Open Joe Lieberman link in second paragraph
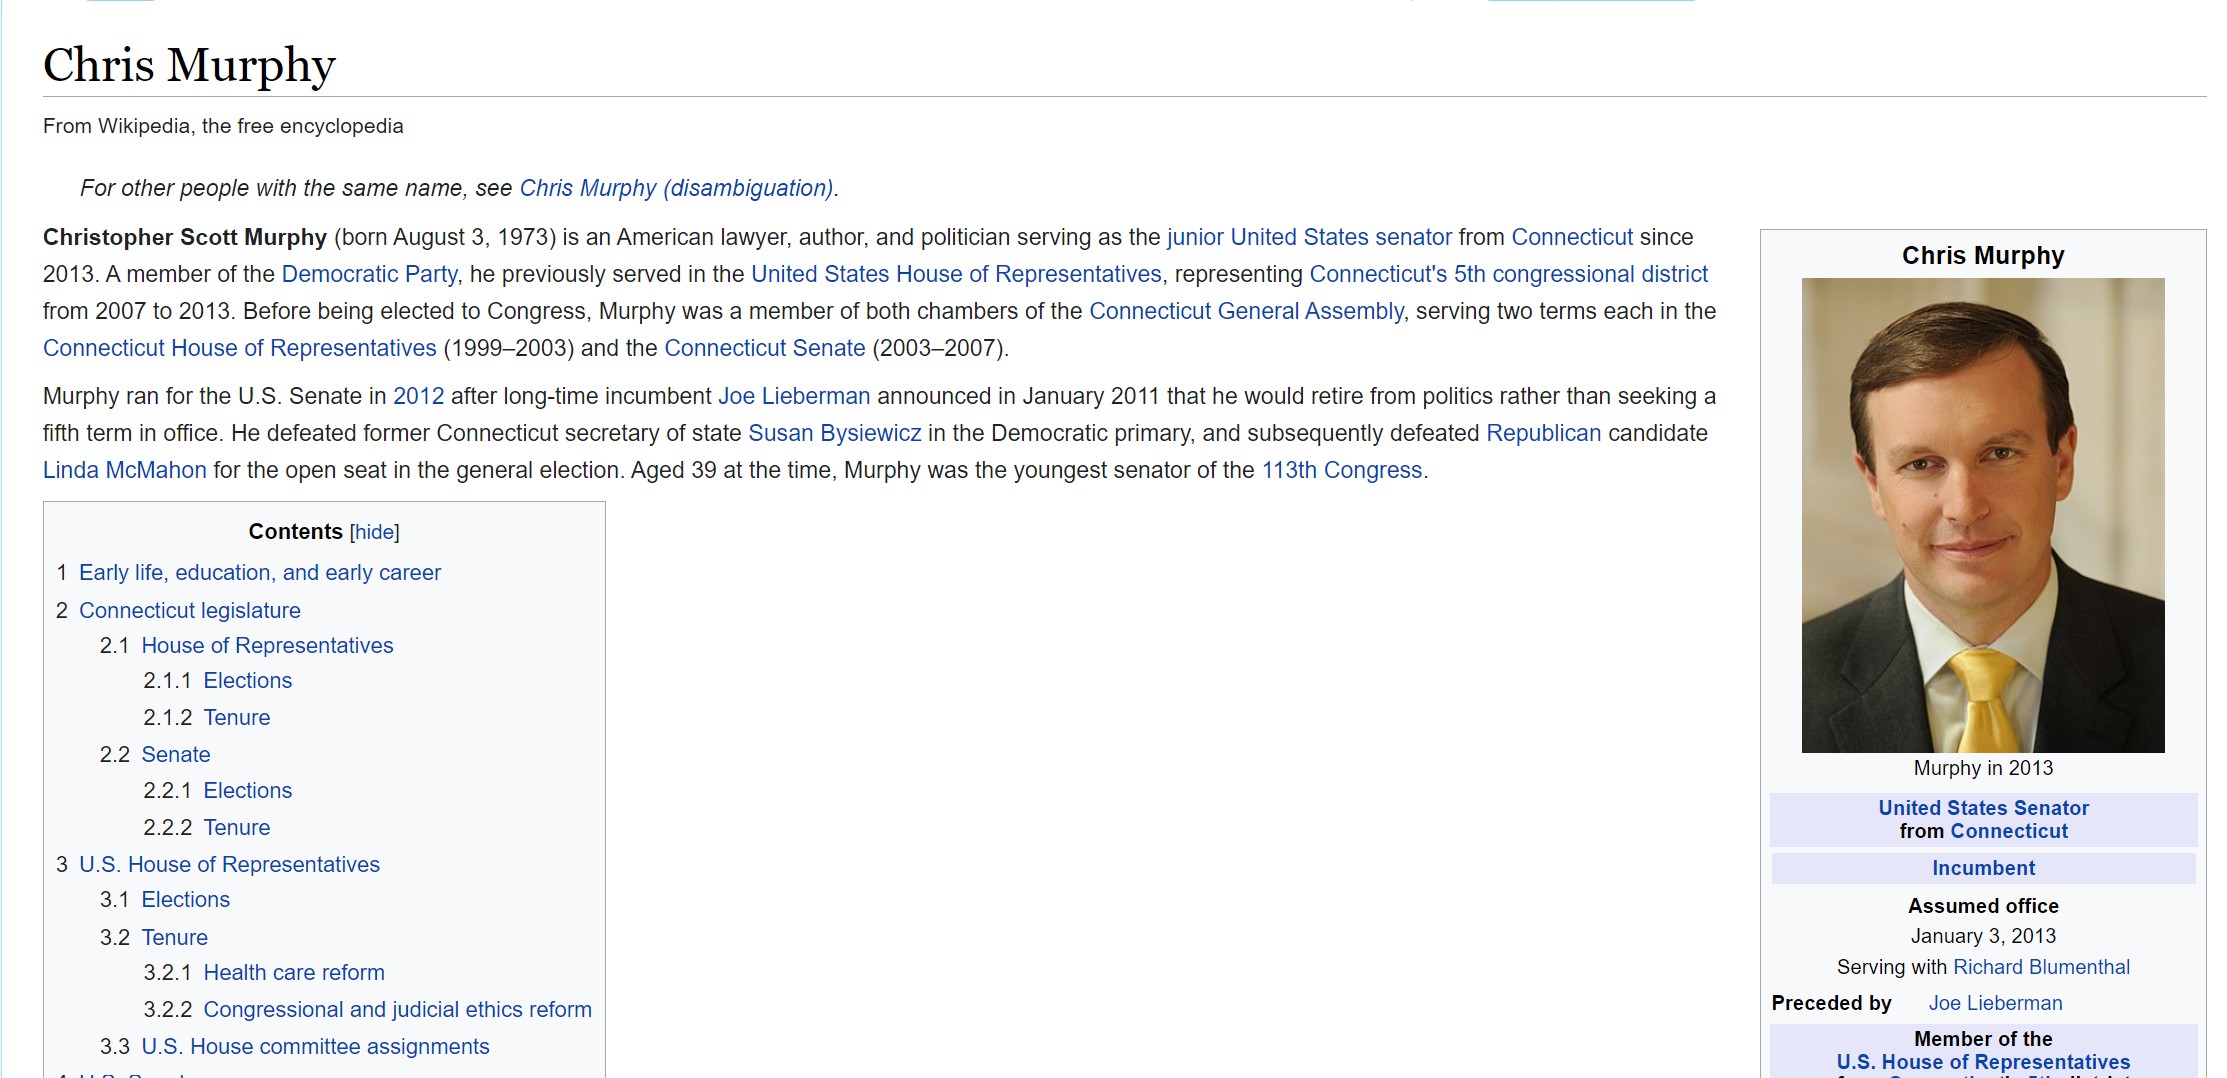The height and width of the screenshot is (1078, 2227). pos(794,396)
